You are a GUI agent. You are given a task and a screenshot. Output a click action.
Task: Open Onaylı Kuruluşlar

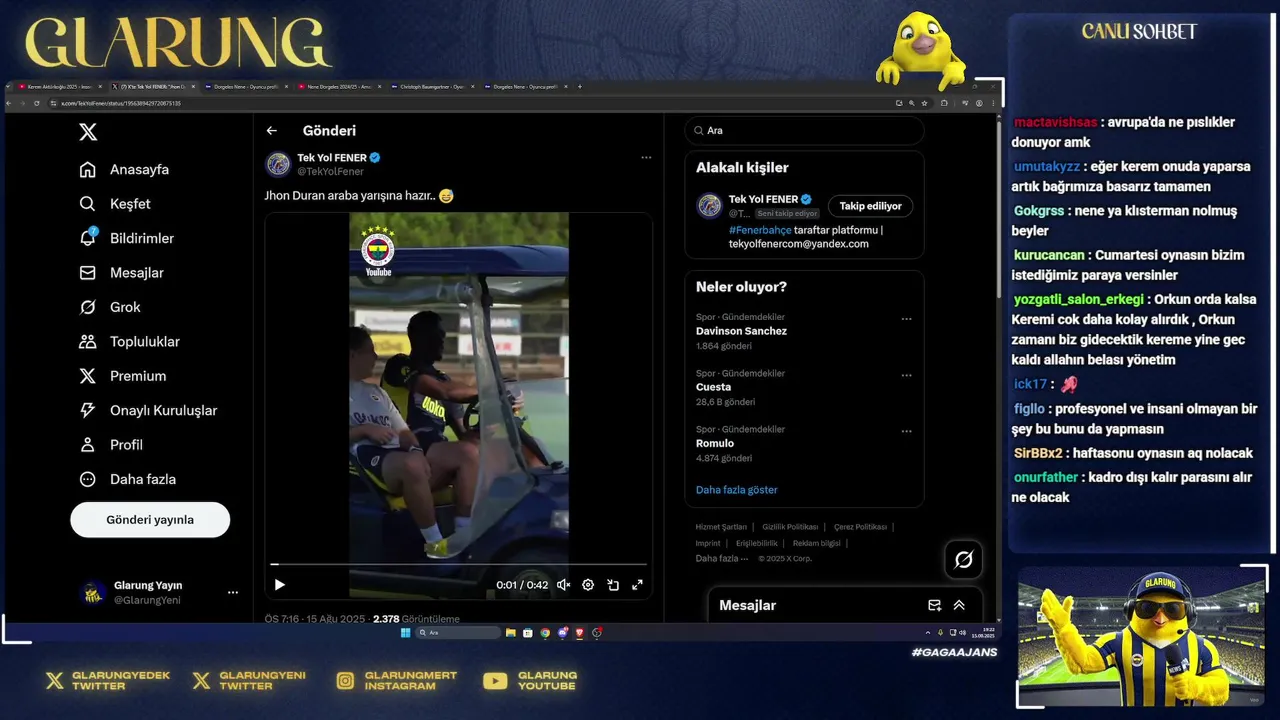tap(148, 411)
